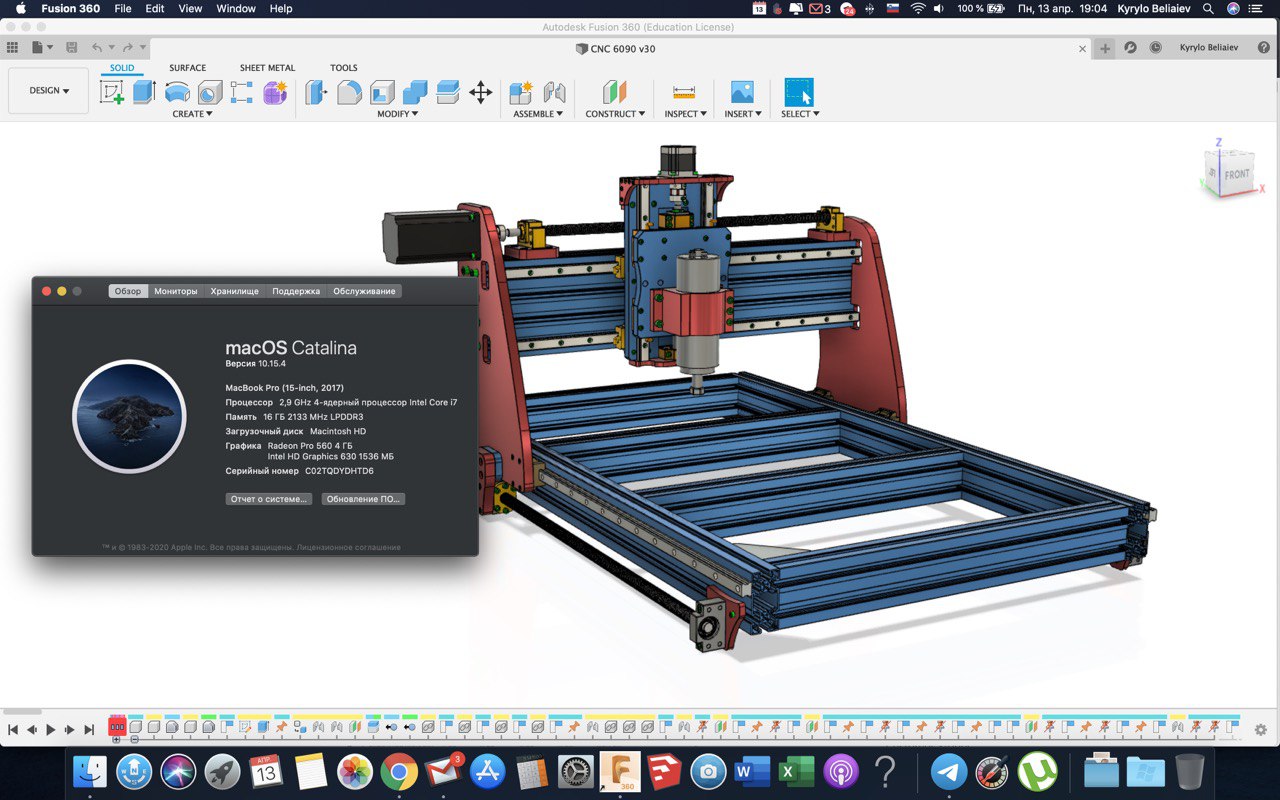The height and width of the screenshot is (800, 1280).
Task: Select the New Component tool
Action: pos(521,93)
